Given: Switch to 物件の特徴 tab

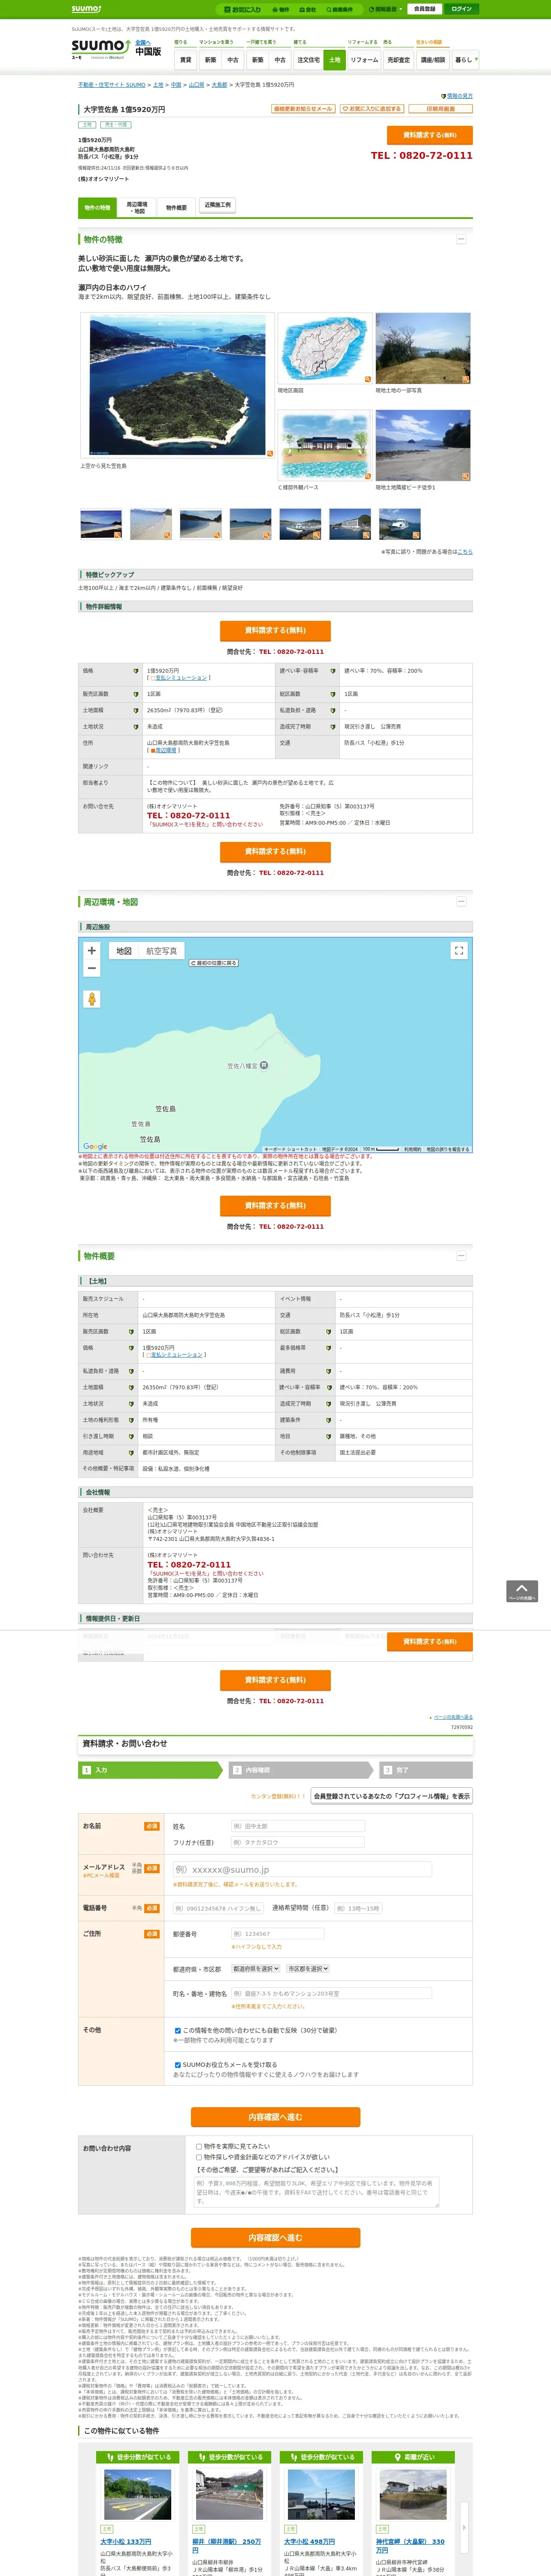Looking at the screenshot, I should point(97,207).
